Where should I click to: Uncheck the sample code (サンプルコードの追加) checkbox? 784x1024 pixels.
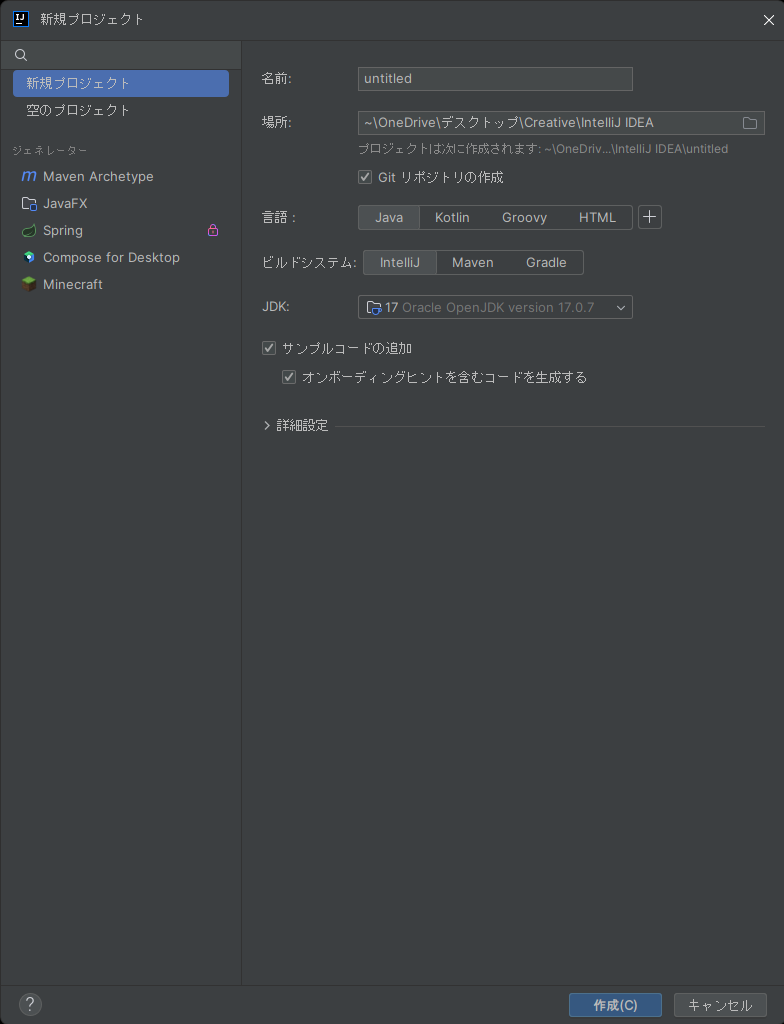coord(269,348)
